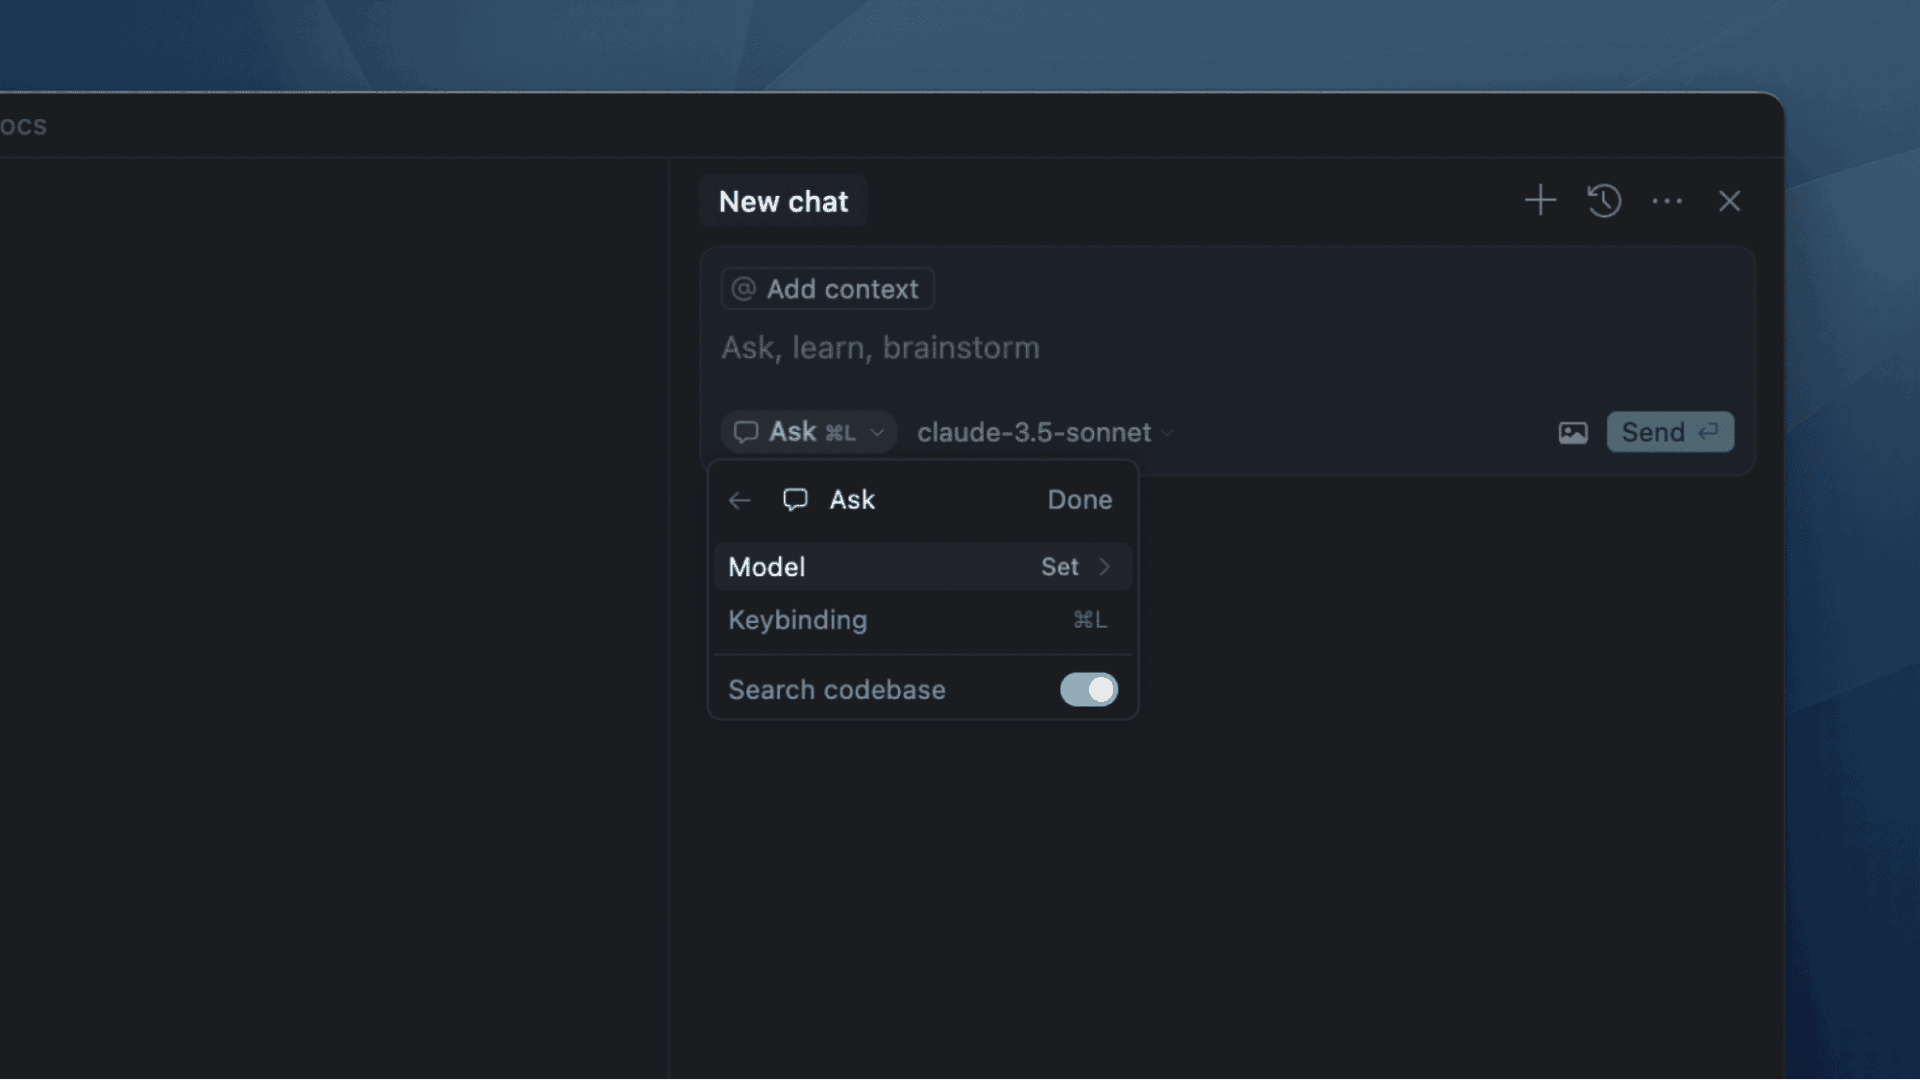Click the Ask, learn, brainstorm input field

pyautogui.click(x=880, y=347)
